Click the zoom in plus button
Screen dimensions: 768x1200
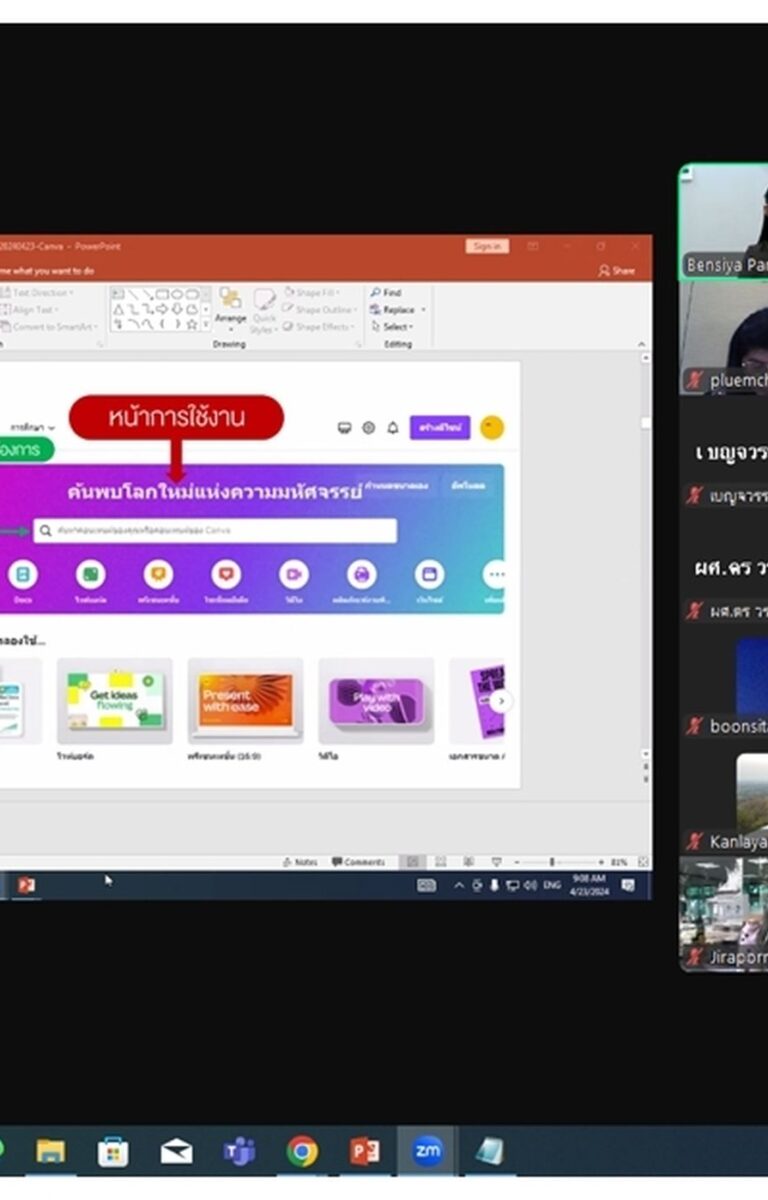(601, 862)
